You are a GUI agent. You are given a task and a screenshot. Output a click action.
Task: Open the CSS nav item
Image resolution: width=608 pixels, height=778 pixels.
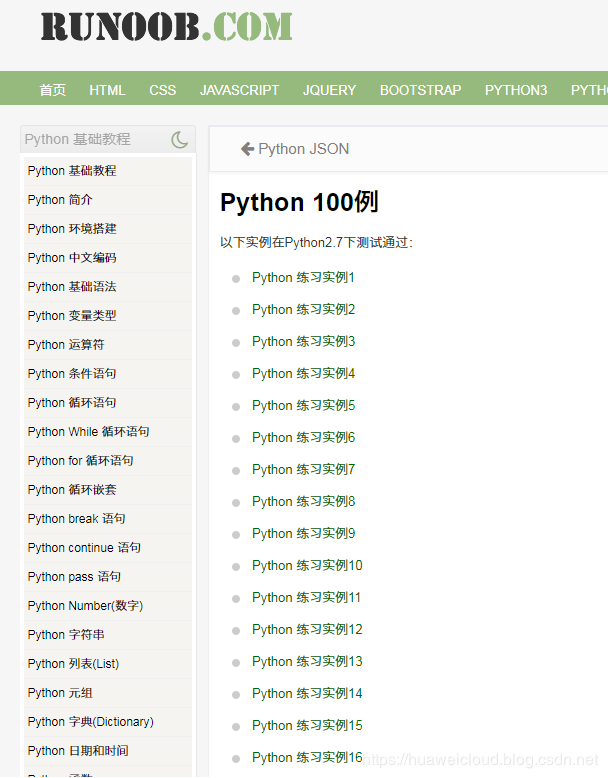tap(163, 90)
